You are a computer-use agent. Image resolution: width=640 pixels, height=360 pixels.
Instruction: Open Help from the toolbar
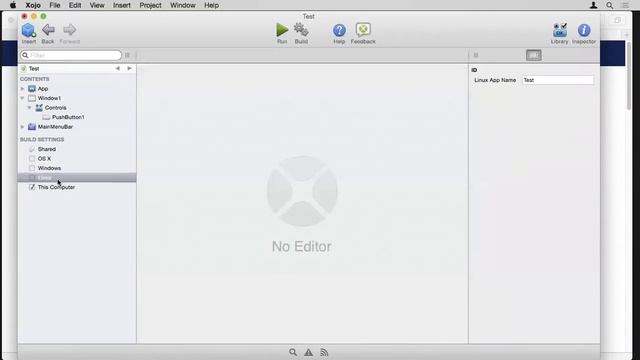click(339, 30)
